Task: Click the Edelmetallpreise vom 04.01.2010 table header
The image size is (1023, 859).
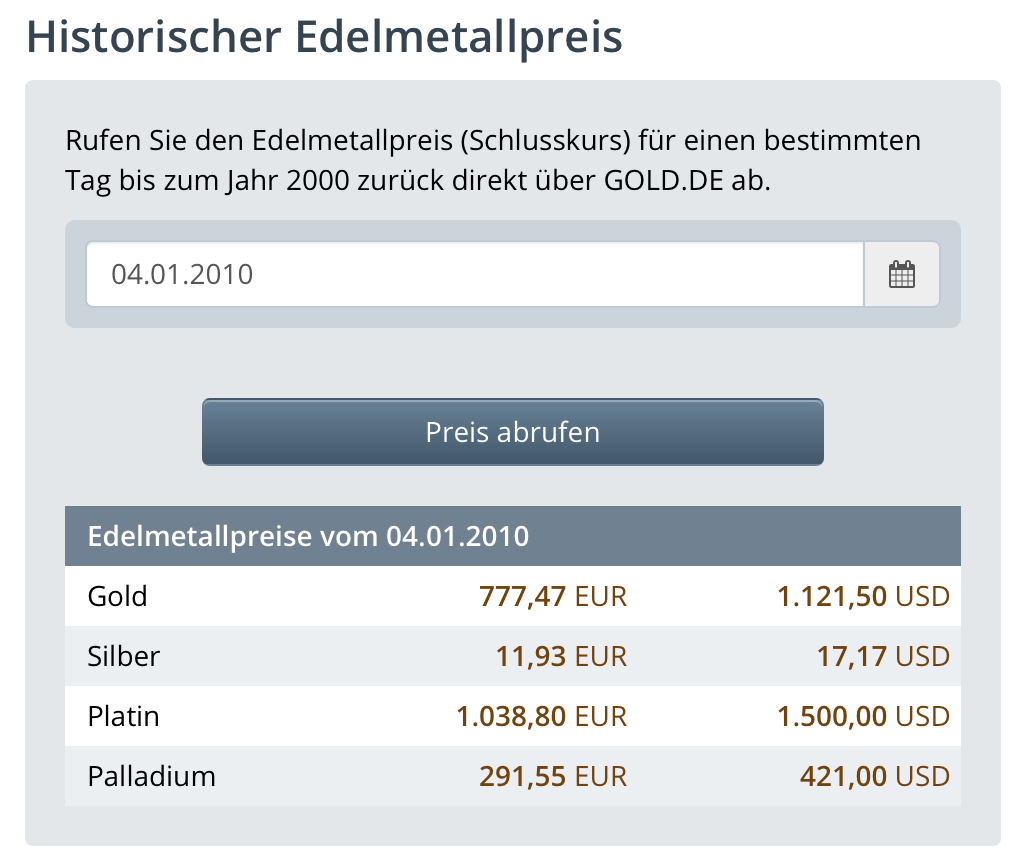Action: (308, 536)
